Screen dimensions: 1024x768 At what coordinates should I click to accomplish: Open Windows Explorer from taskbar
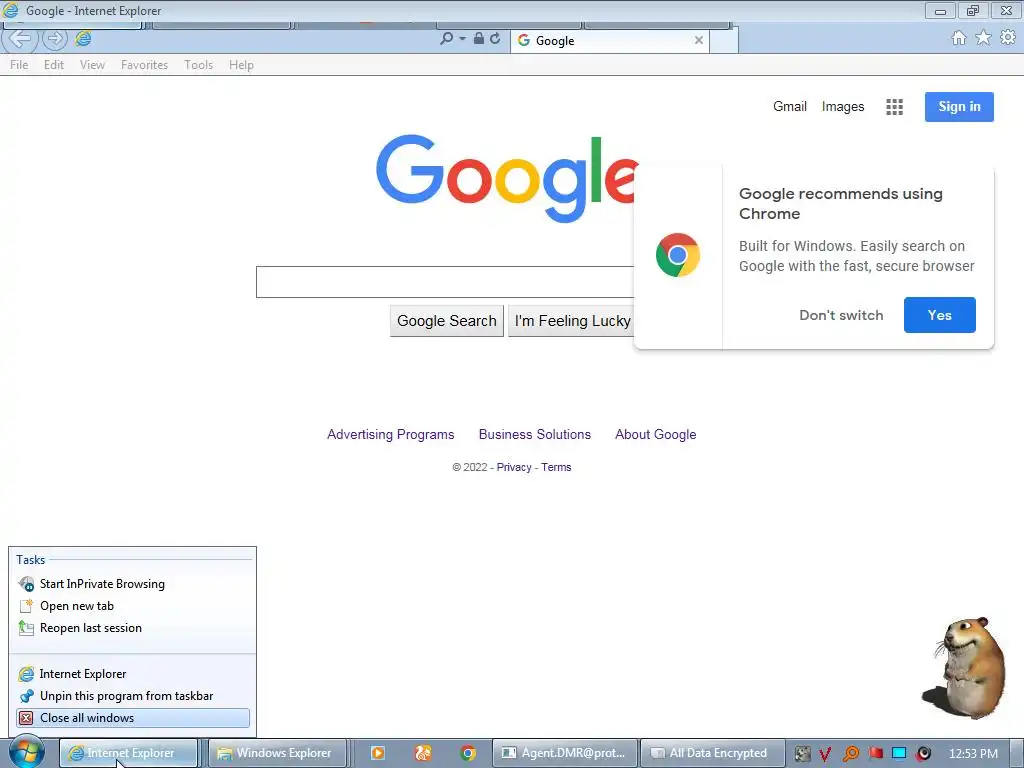click(276, 753)
